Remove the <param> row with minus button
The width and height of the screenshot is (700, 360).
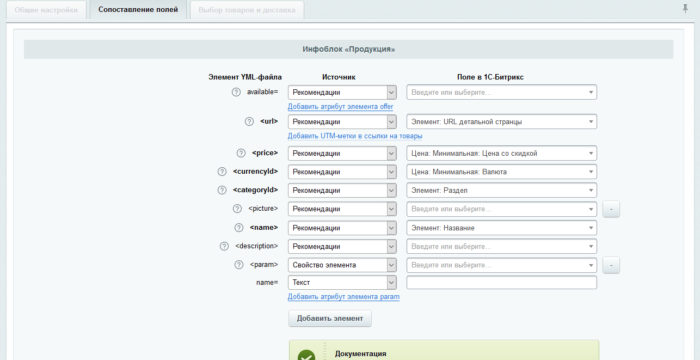pyautogui.click(x=611, y=265)
